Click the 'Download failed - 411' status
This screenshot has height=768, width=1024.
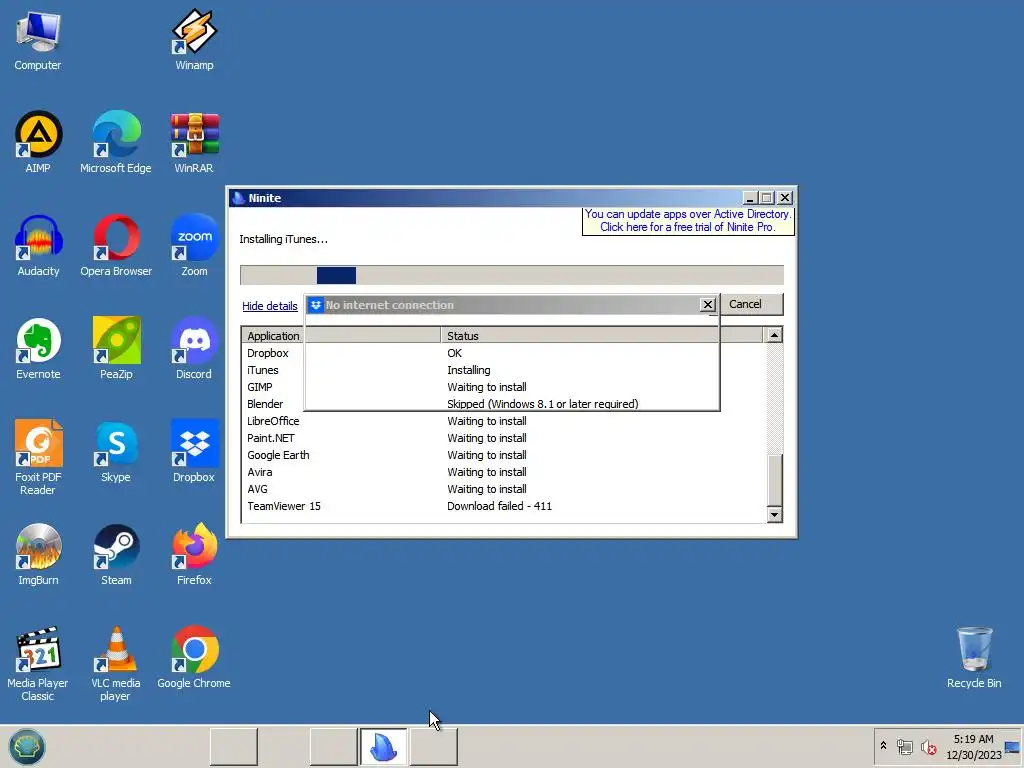[499, 506]
